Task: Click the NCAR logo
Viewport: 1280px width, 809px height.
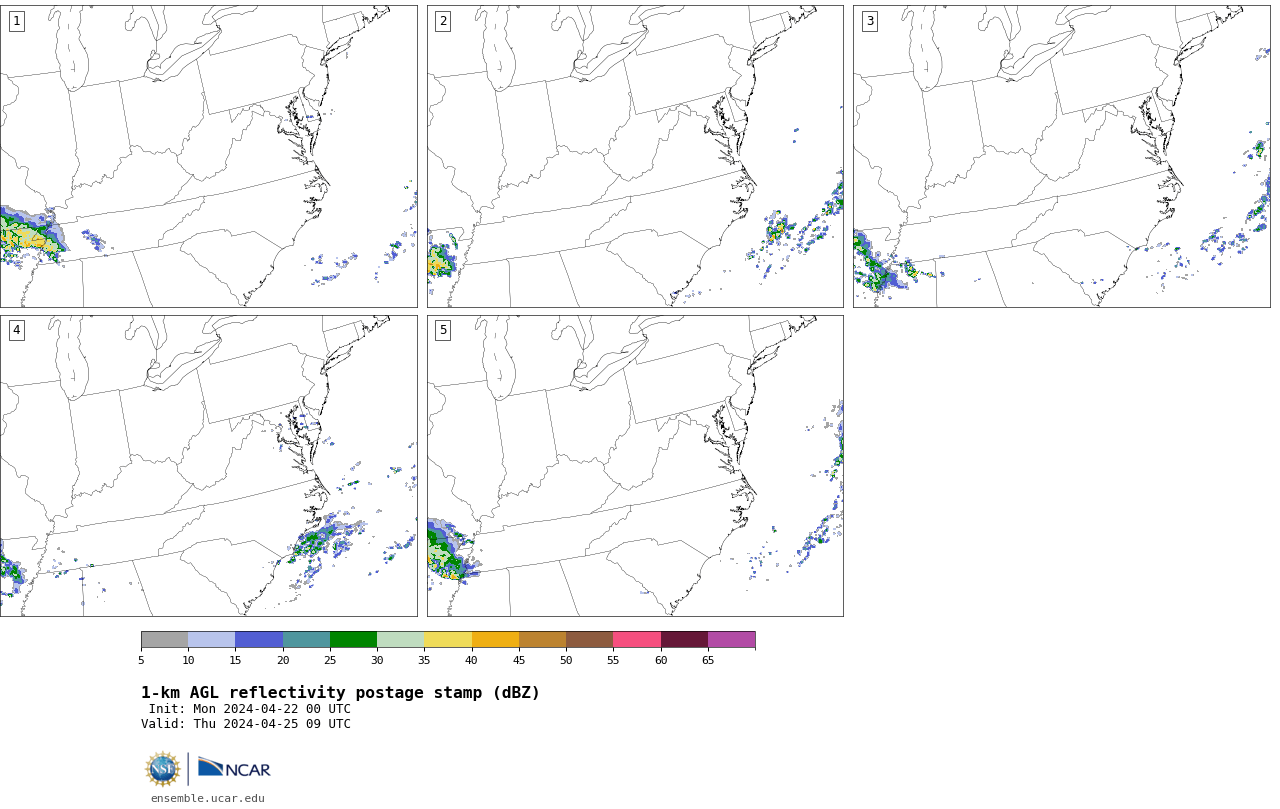Action: click(x=234, y=768)
